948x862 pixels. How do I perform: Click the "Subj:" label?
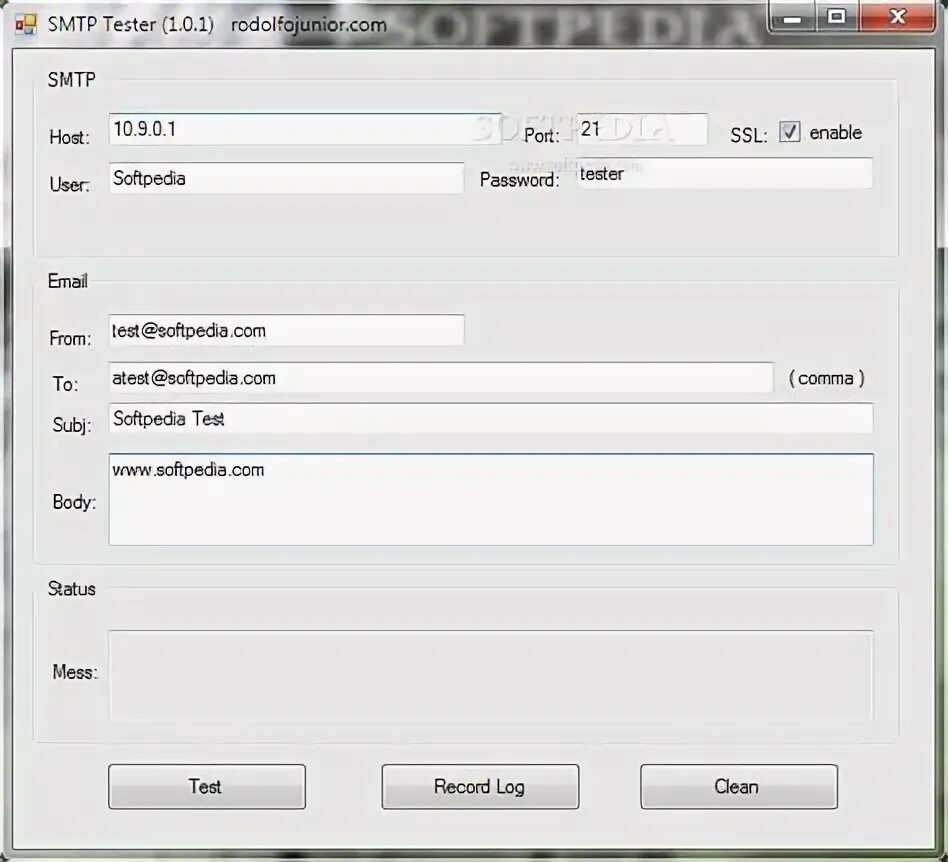[72, 426]
